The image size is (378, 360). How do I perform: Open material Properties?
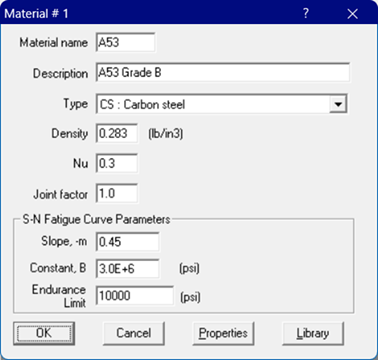coord(223,333)
